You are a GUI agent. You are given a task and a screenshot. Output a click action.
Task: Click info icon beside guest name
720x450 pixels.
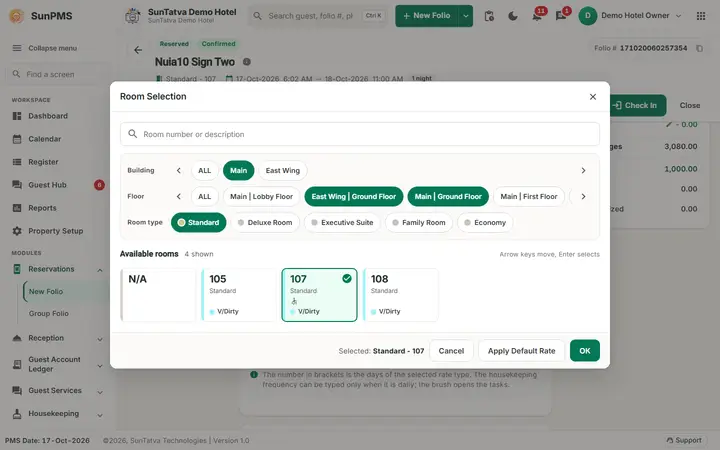[x=247, y=62]
